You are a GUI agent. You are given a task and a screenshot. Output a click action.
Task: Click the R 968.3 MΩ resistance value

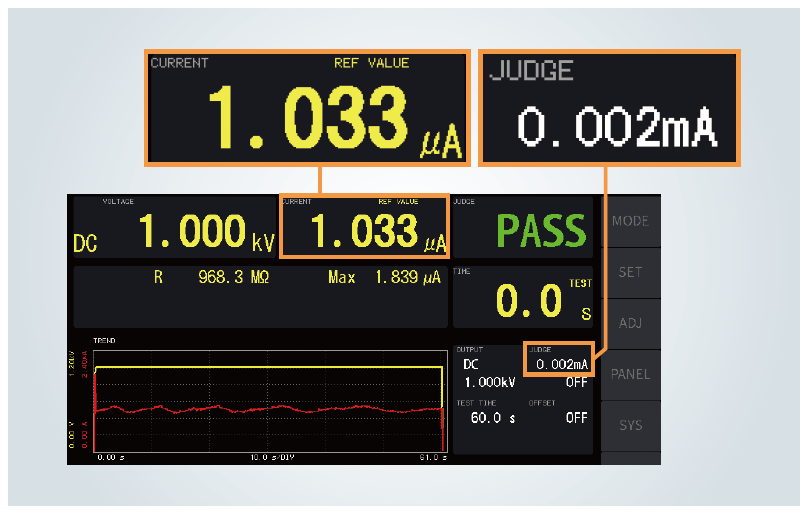pyautogui.click(x=211, y=277)
